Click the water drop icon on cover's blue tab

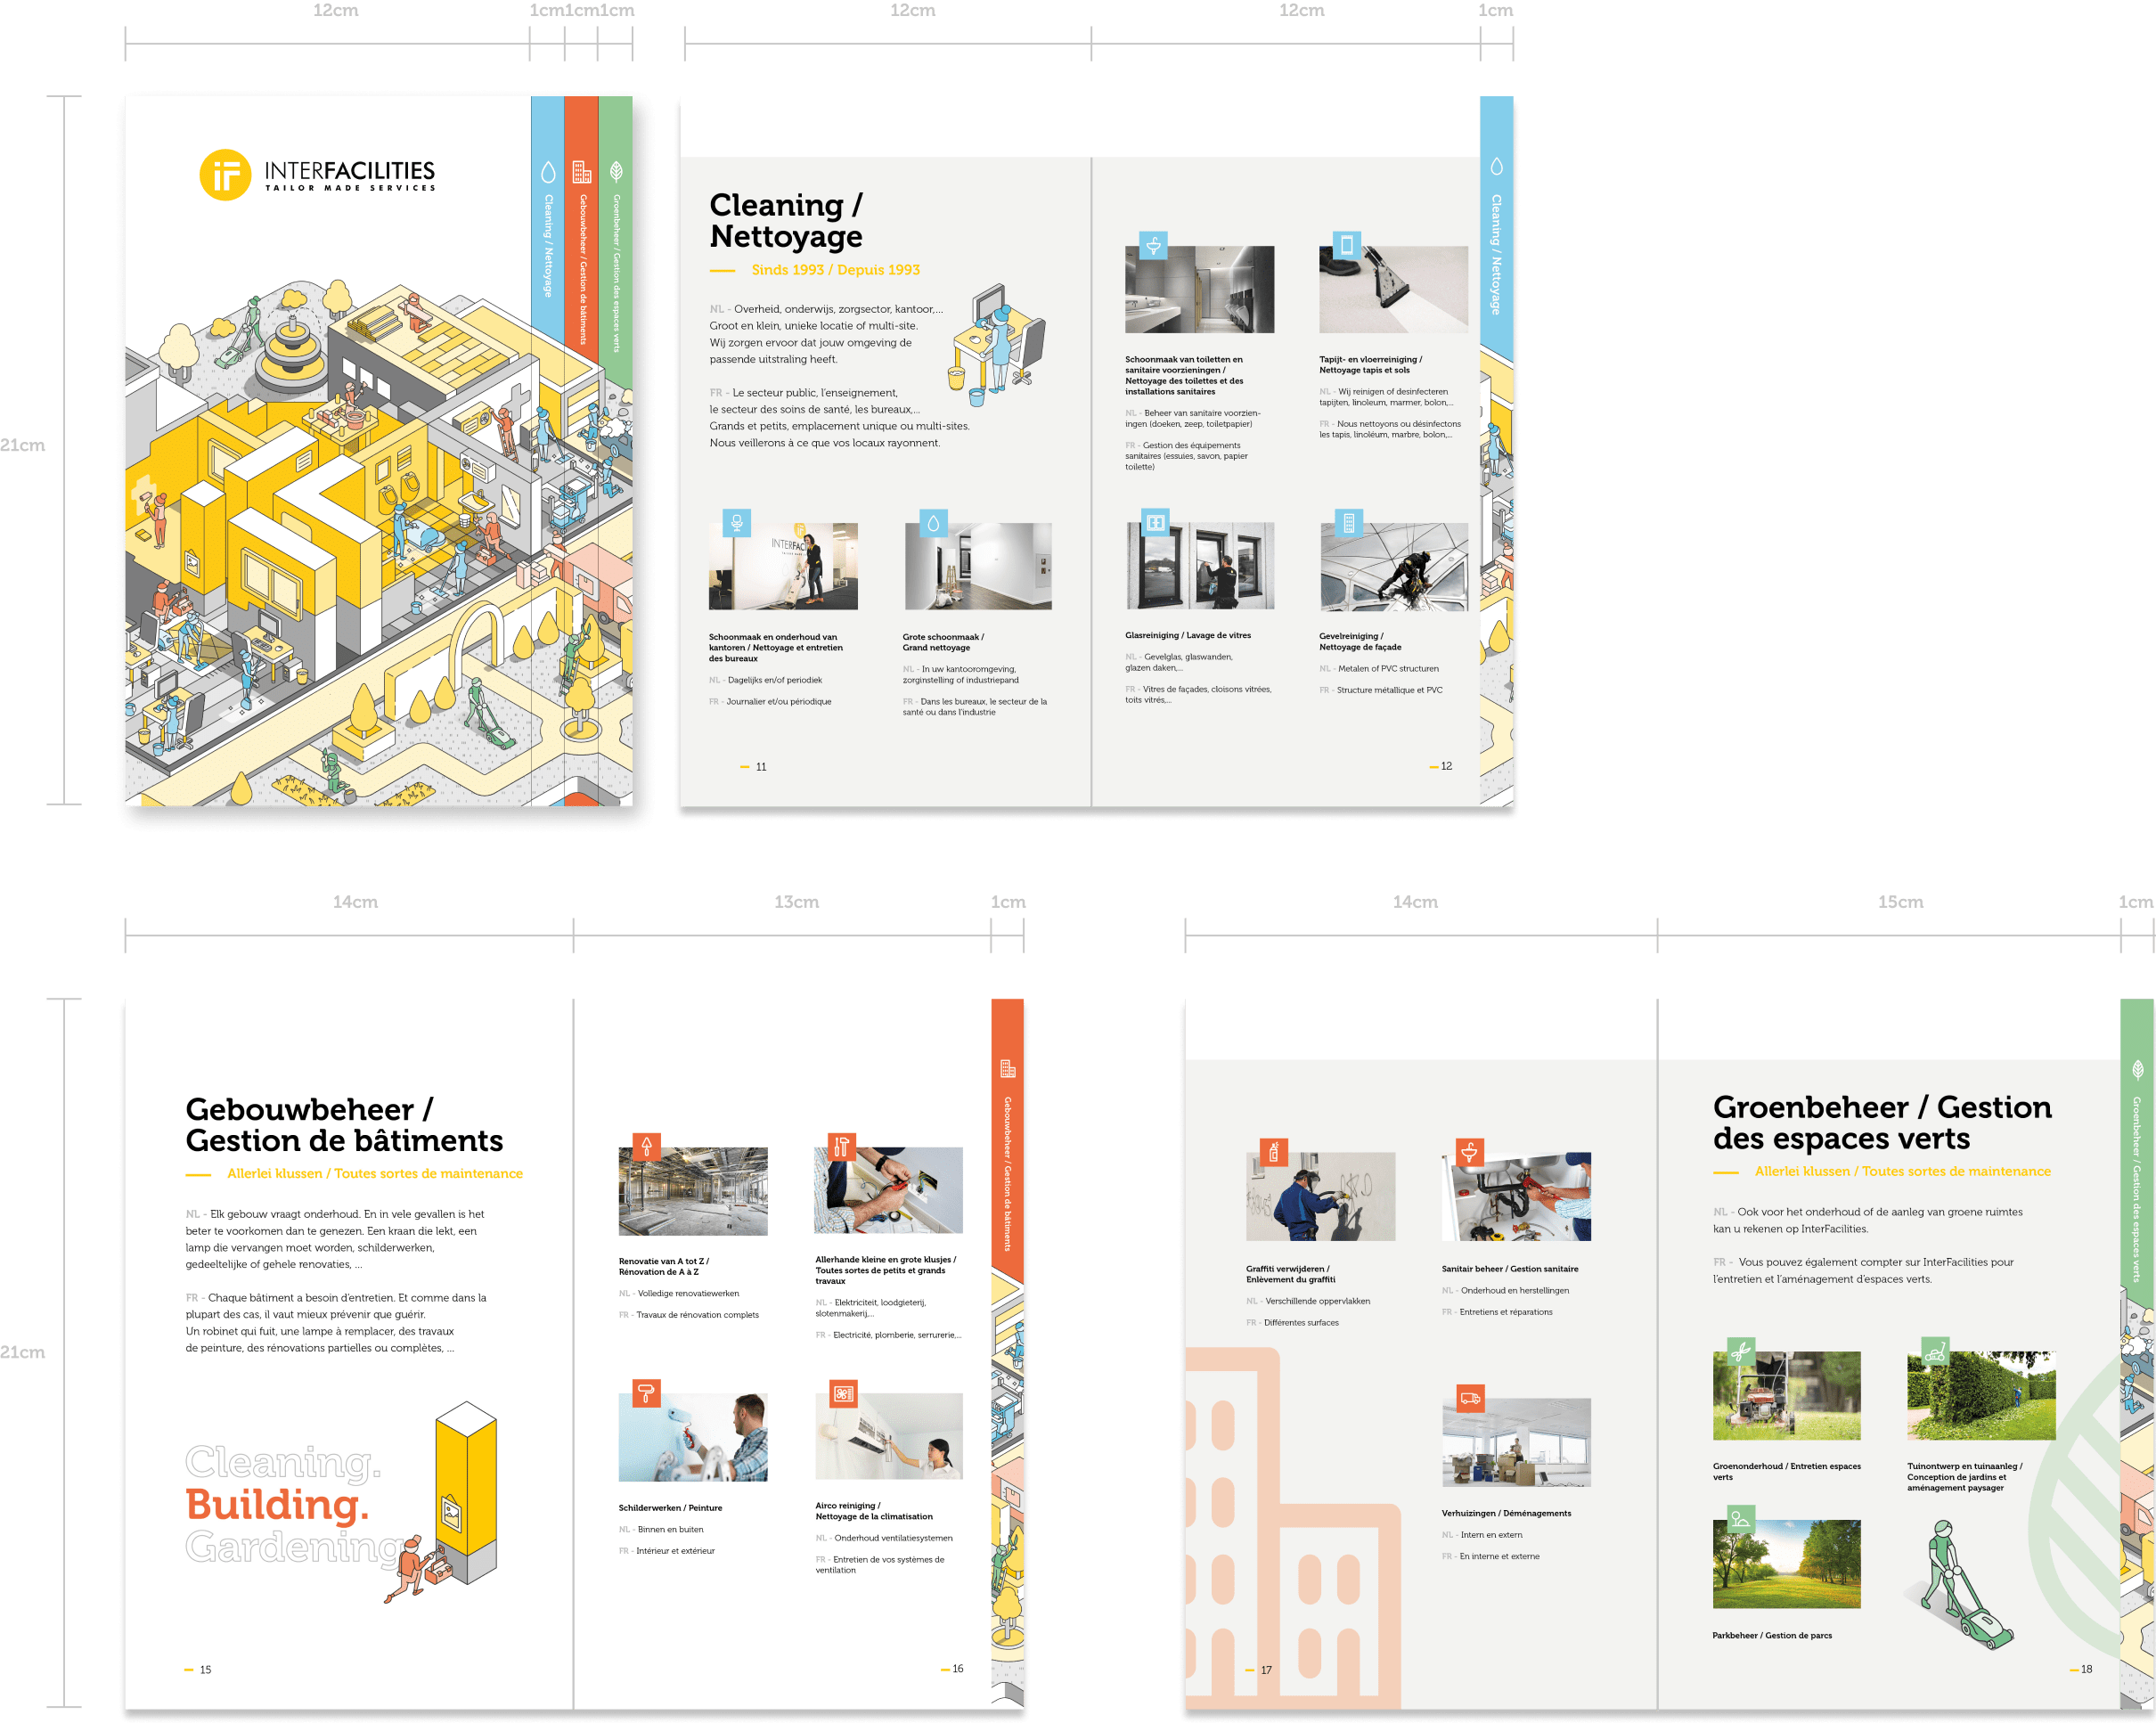[x=548, y=172]
